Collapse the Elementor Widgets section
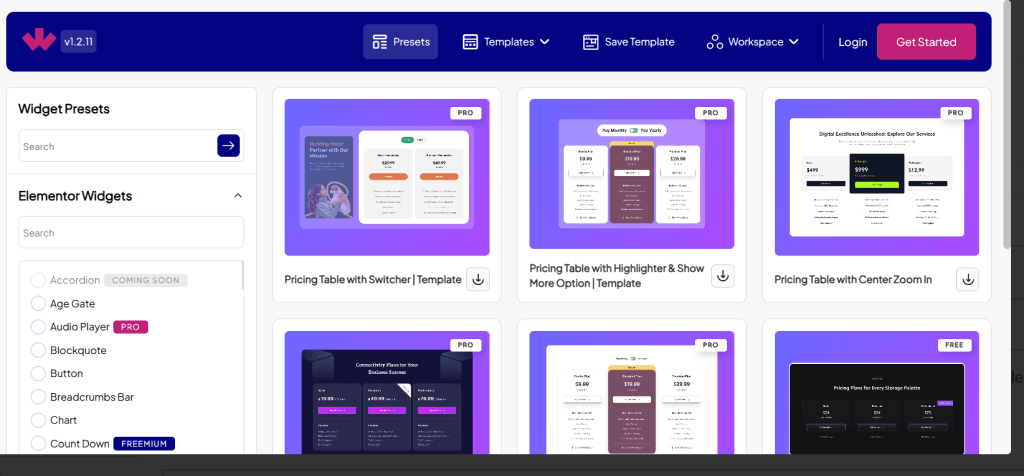 point(238,196)
